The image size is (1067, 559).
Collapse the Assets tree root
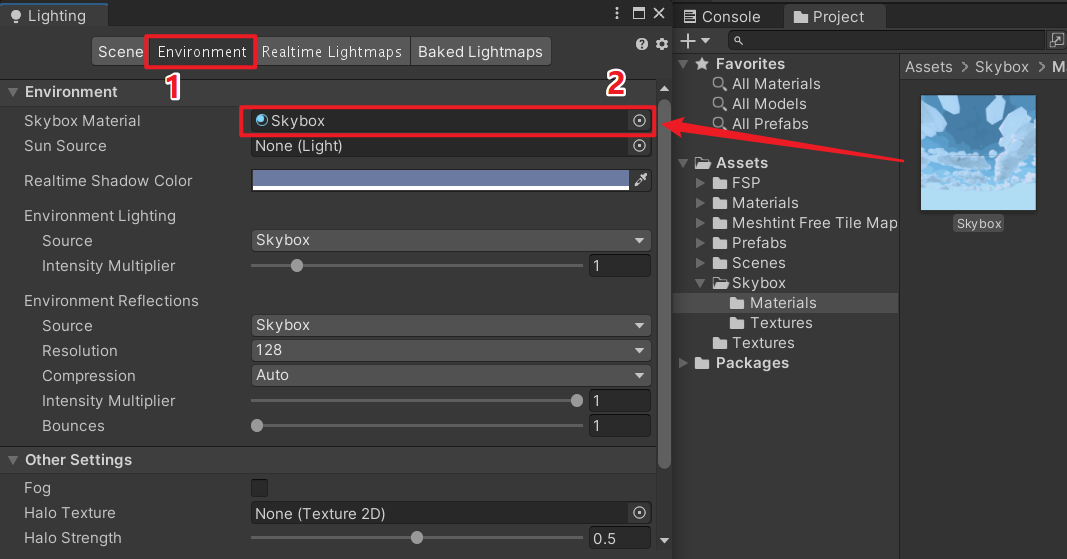pyautogui.click(x=683, y=163)
